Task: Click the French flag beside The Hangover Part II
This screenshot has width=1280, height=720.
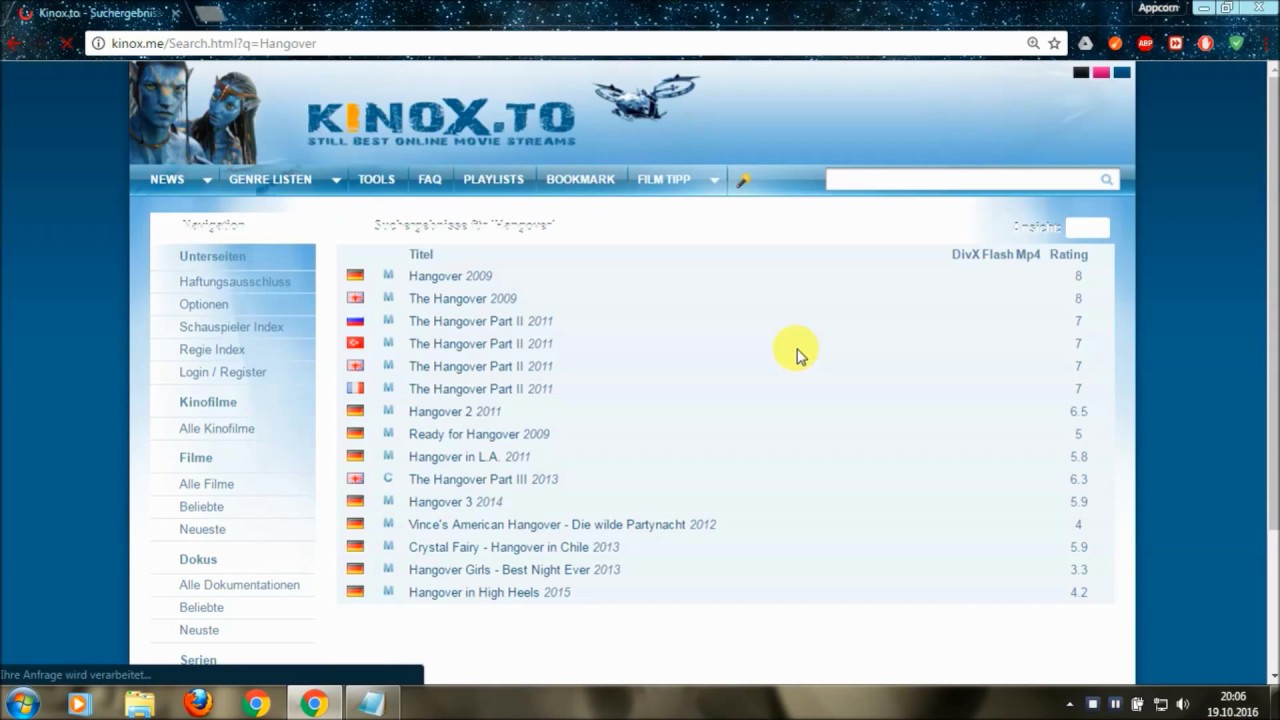Action: tap(355, 389)
